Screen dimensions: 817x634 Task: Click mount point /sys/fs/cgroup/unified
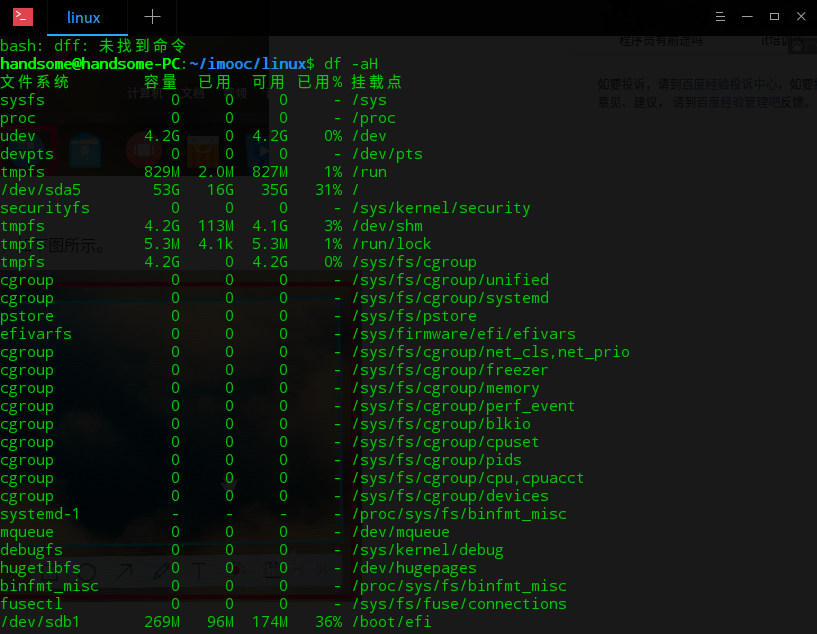tap(450, 280)
